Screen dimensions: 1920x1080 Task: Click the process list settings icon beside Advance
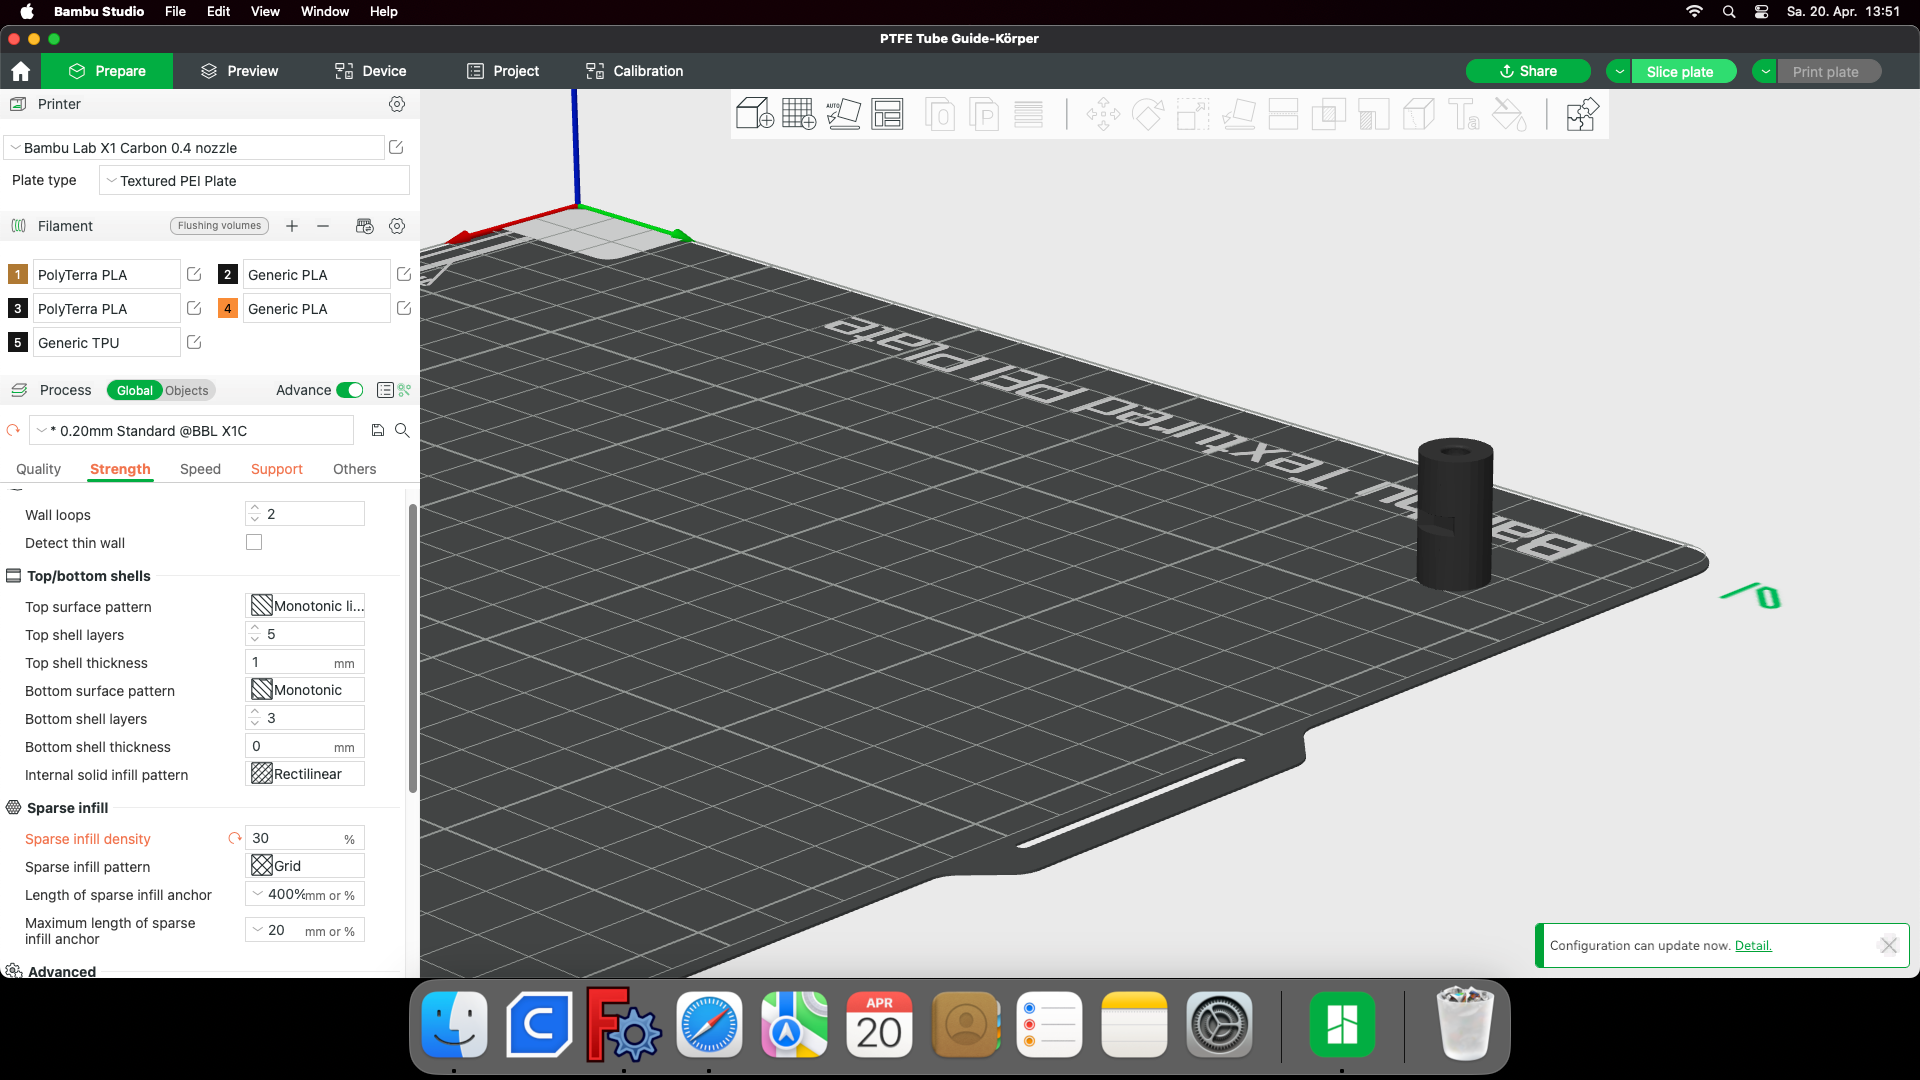[x=385, y=390]
